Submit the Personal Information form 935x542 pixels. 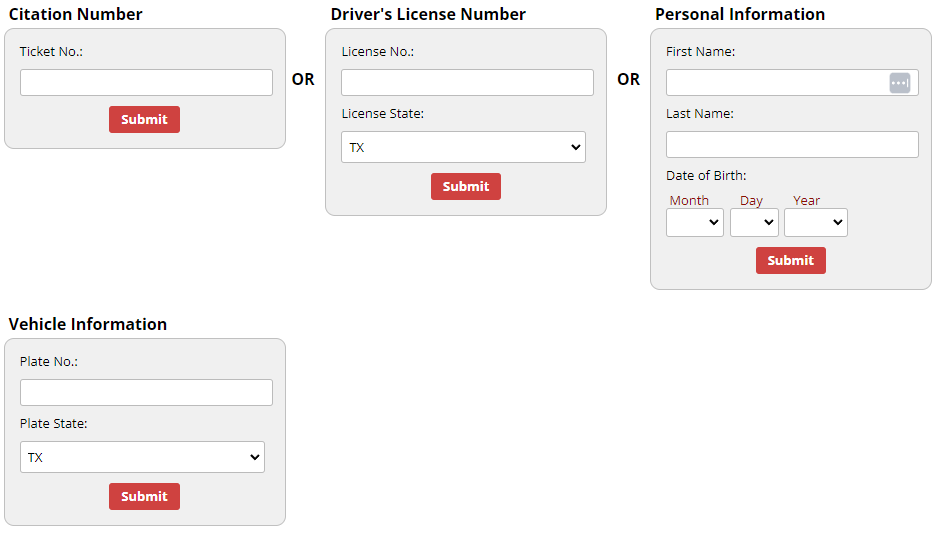[791, 260]
